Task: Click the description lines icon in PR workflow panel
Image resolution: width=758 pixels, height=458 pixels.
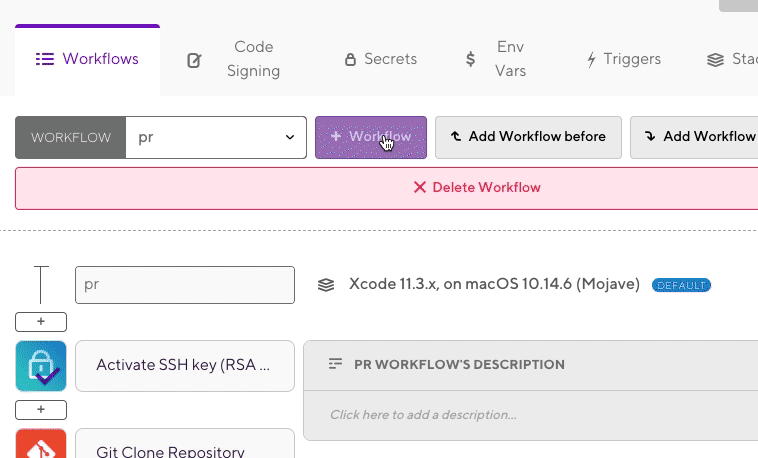Action: point(336,365)
